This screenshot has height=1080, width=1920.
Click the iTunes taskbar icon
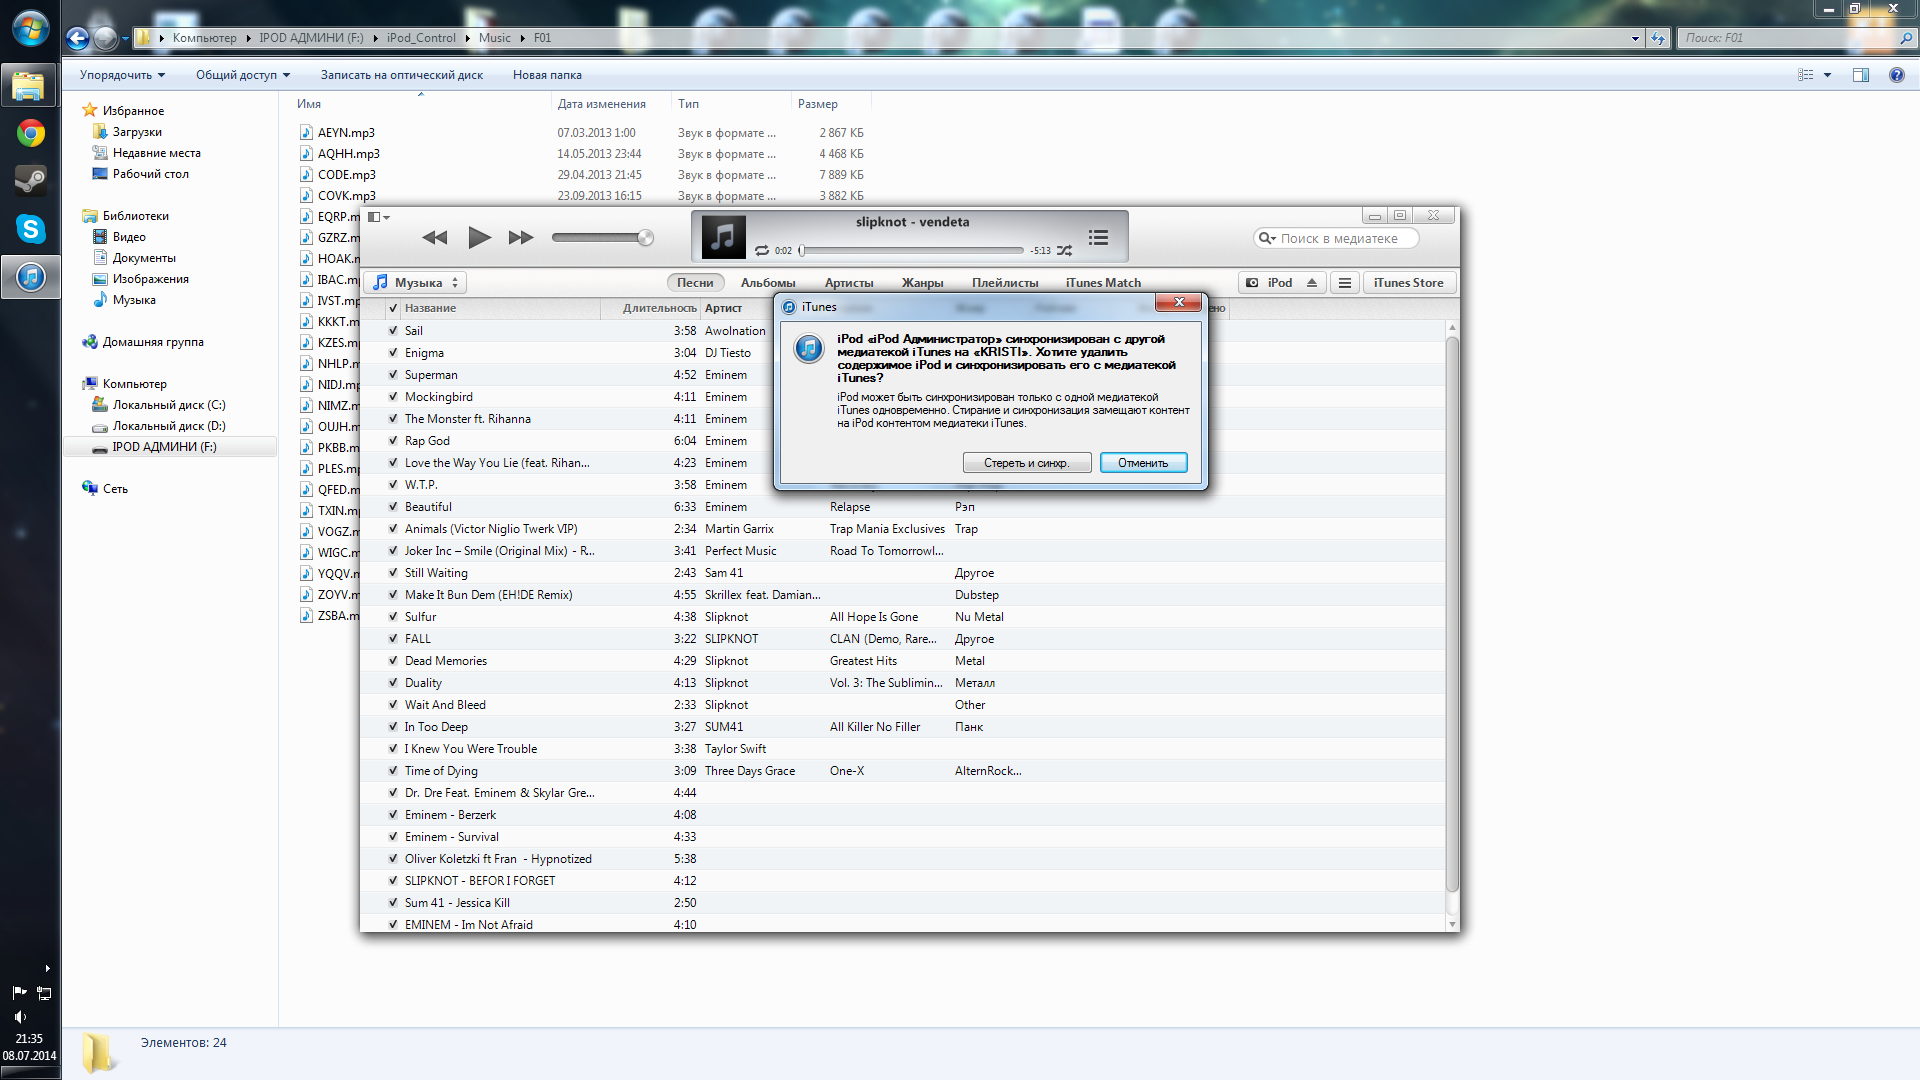click(30, 277)
